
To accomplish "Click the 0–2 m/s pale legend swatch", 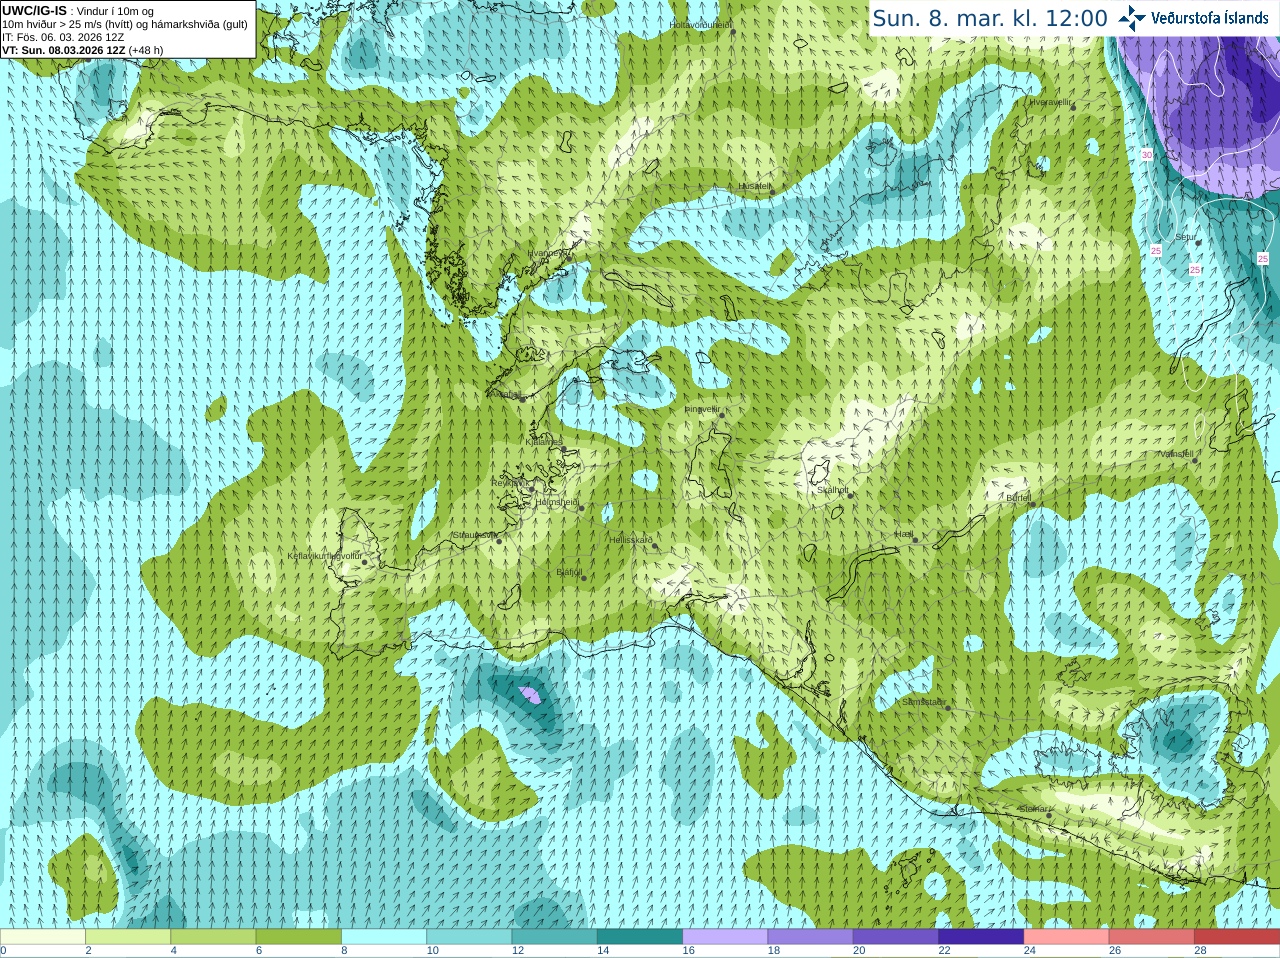I will 42,937.
